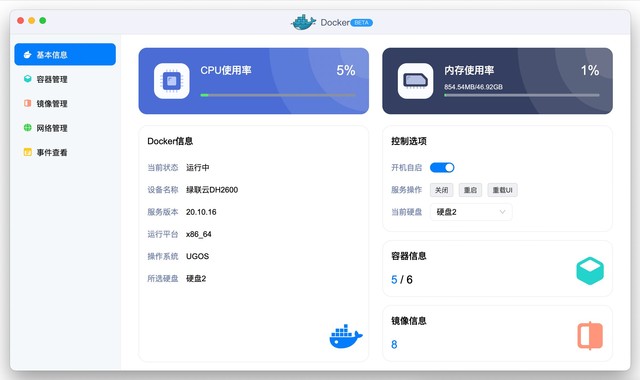Click the Docker whale logo in title bar

pos(303,22)
